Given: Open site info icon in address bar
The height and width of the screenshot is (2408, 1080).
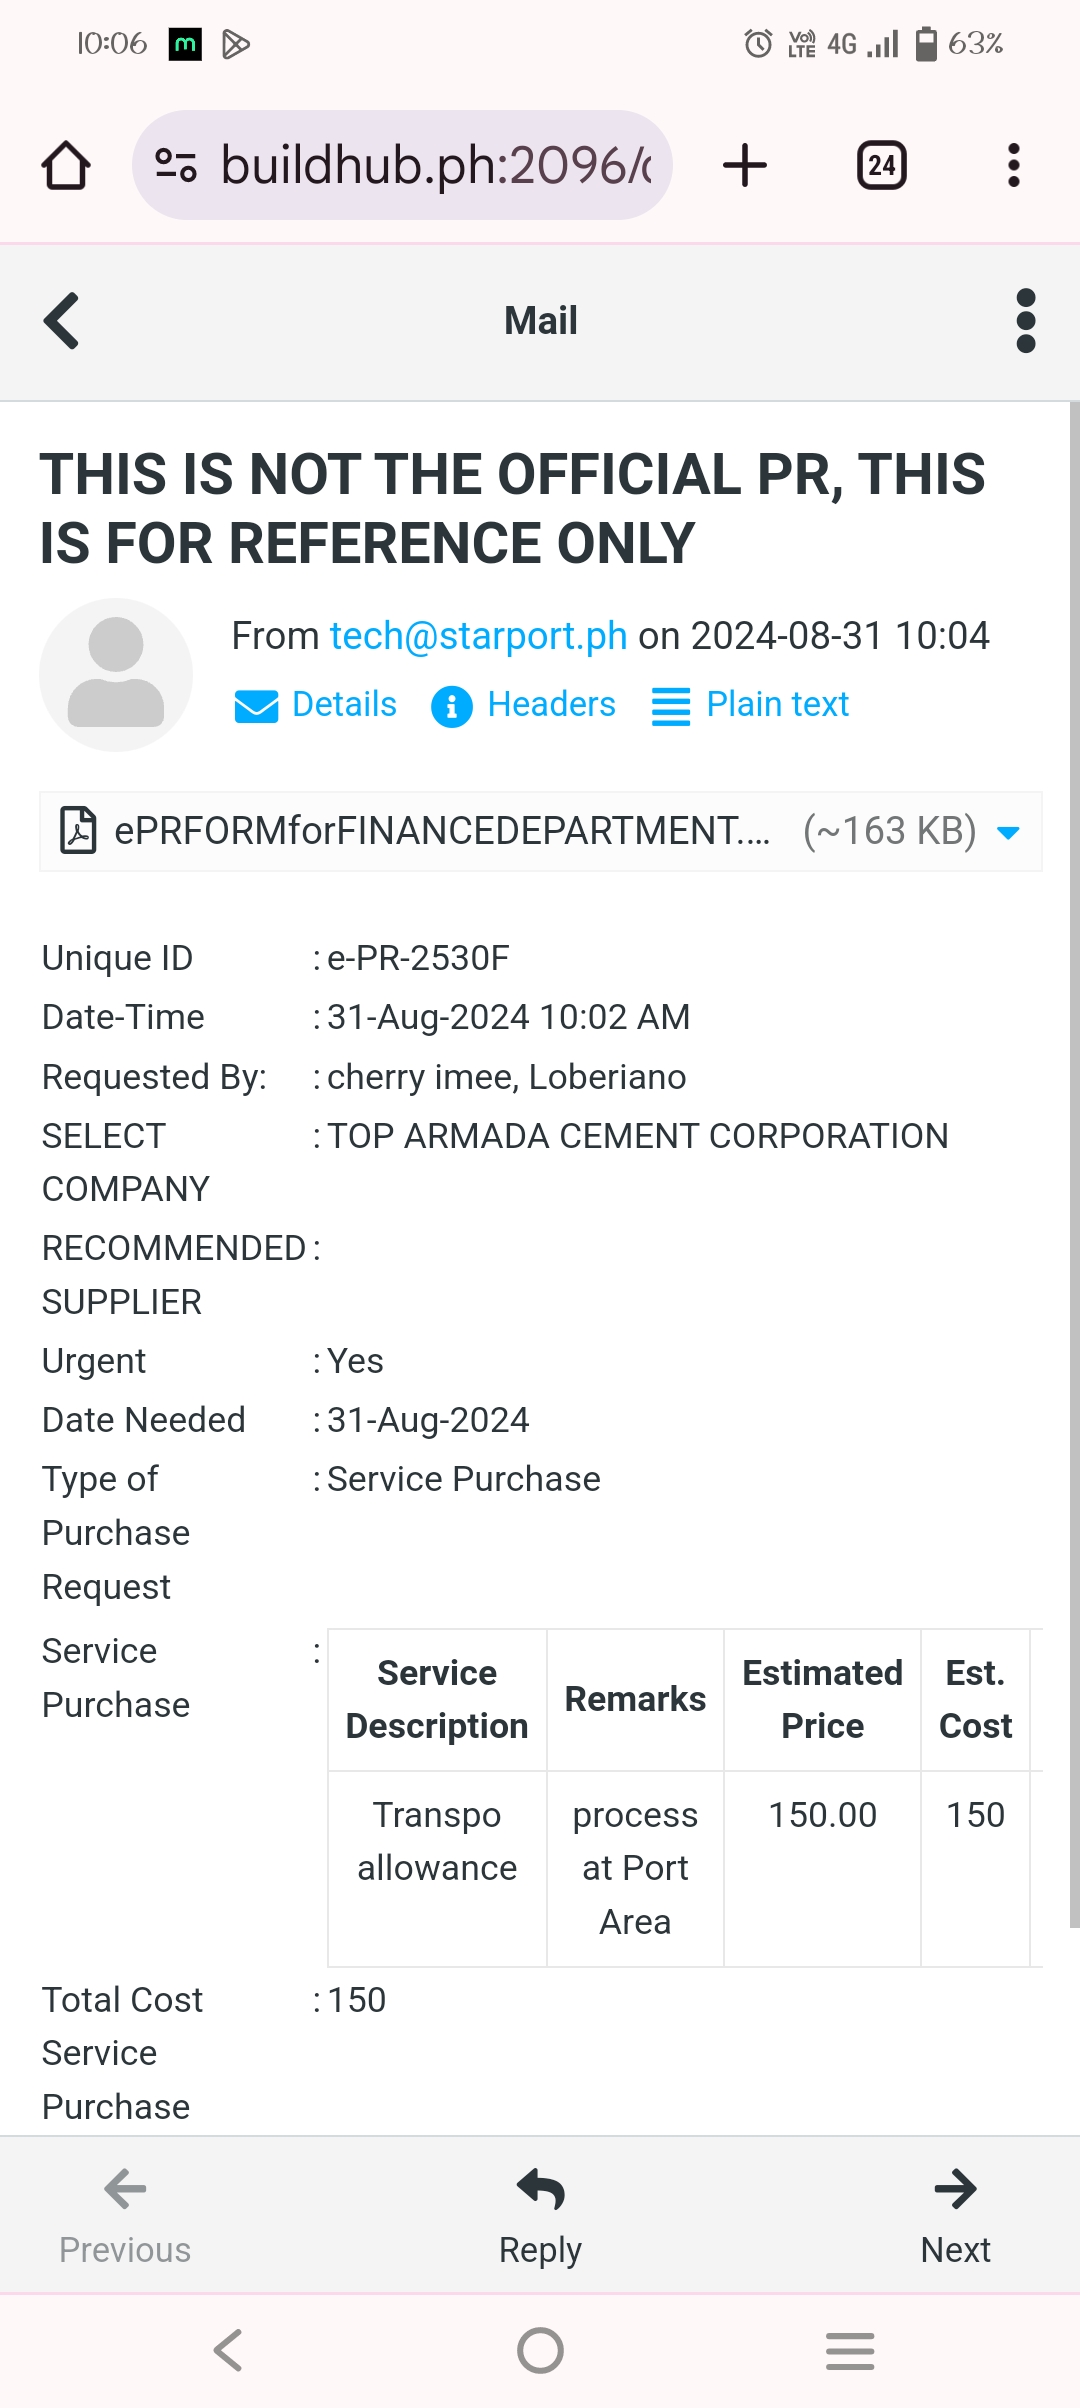Looking at the screenshot, I should 176,165.
